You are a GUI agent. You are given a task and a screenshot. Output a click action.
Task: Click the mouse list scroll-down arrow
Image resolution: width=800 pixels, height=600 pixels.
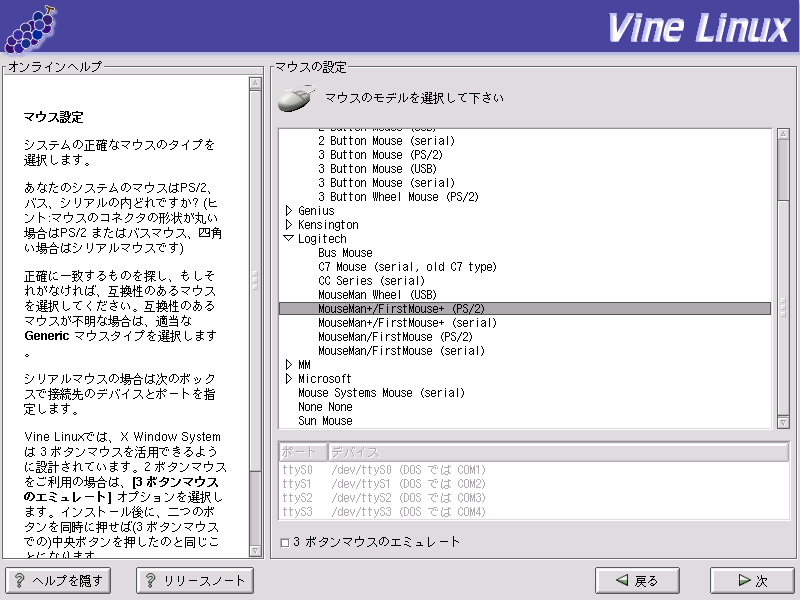(x=783, y=422)
